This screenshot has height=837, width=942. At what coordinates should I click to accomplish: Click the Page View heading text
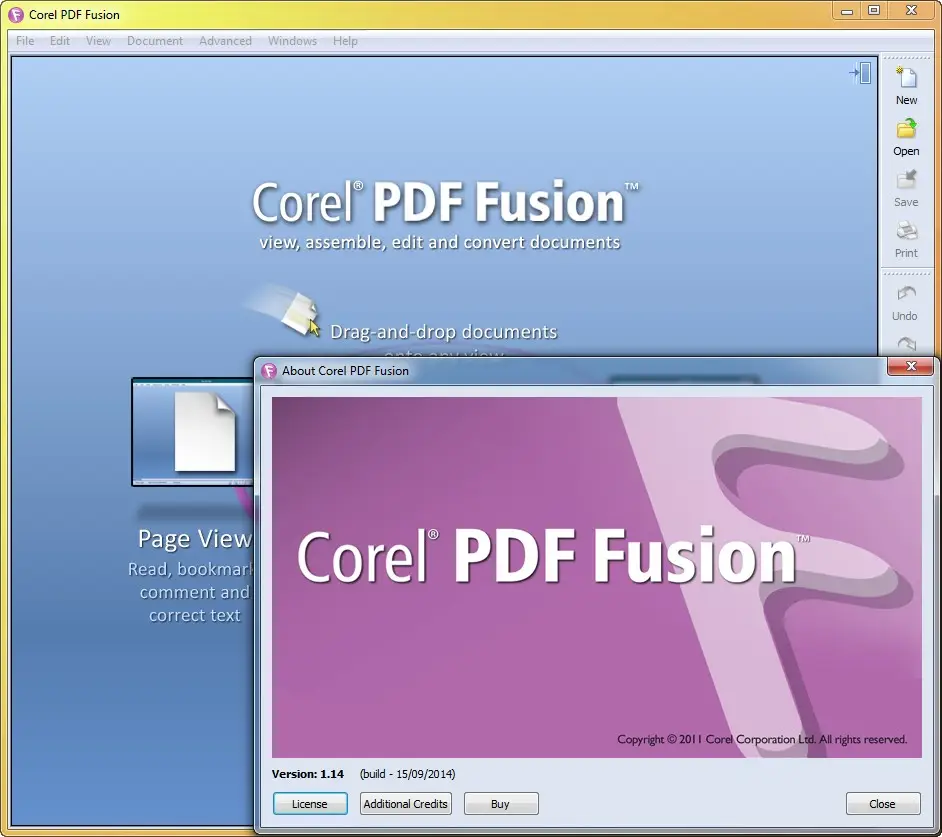click(195, 538)
